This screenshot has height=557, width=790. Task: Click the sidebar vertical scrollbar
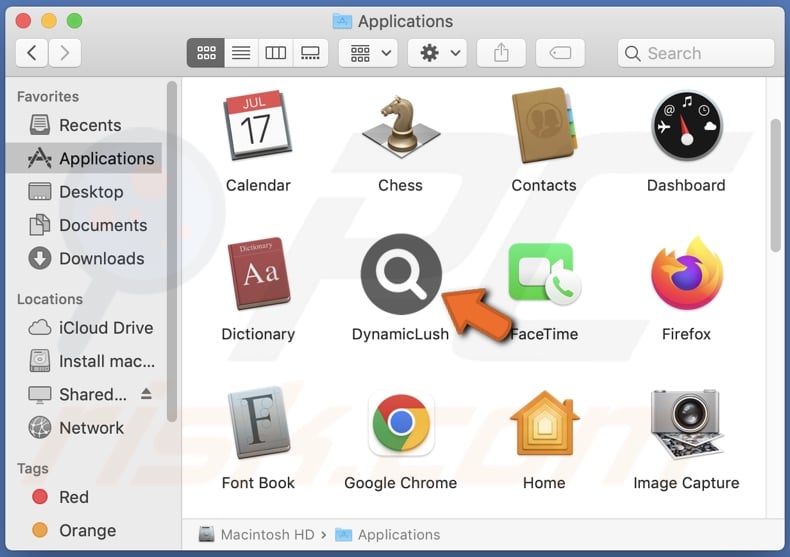pos(171,252)
